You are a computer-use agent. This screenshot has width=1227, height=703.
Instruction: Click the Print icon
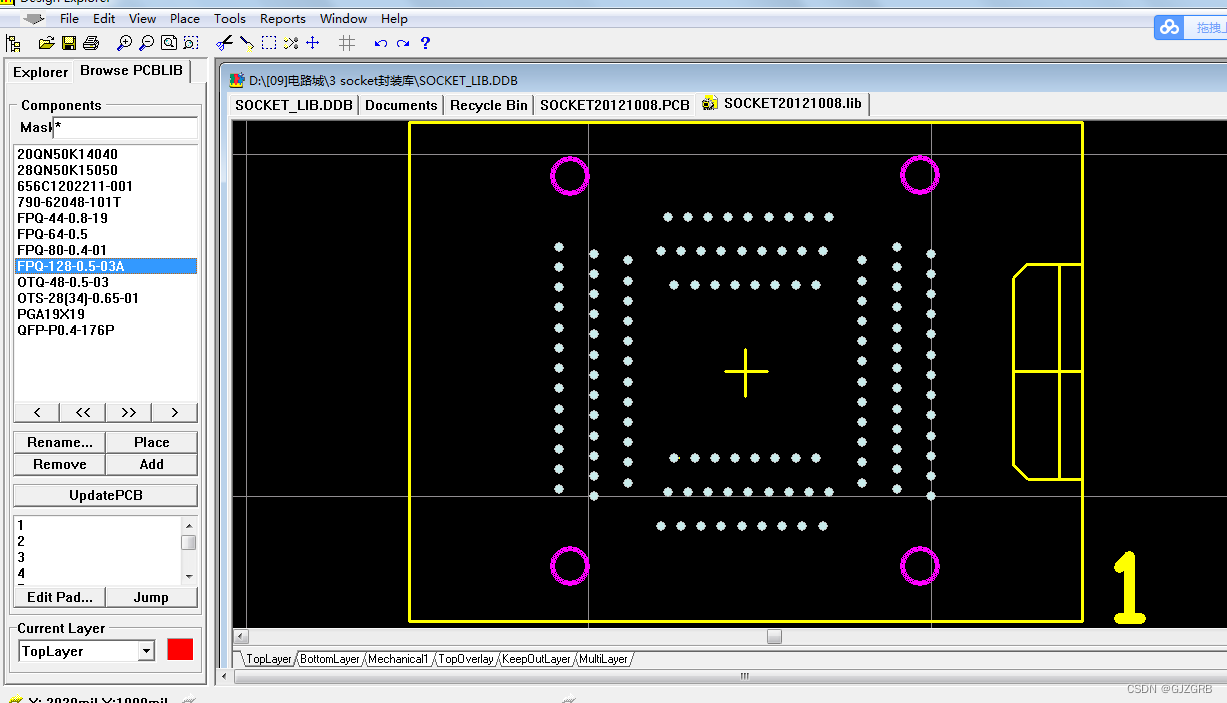91,43
